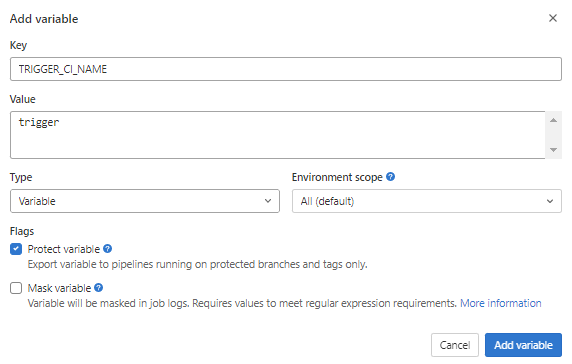Click Protect variable help icon

107,249
